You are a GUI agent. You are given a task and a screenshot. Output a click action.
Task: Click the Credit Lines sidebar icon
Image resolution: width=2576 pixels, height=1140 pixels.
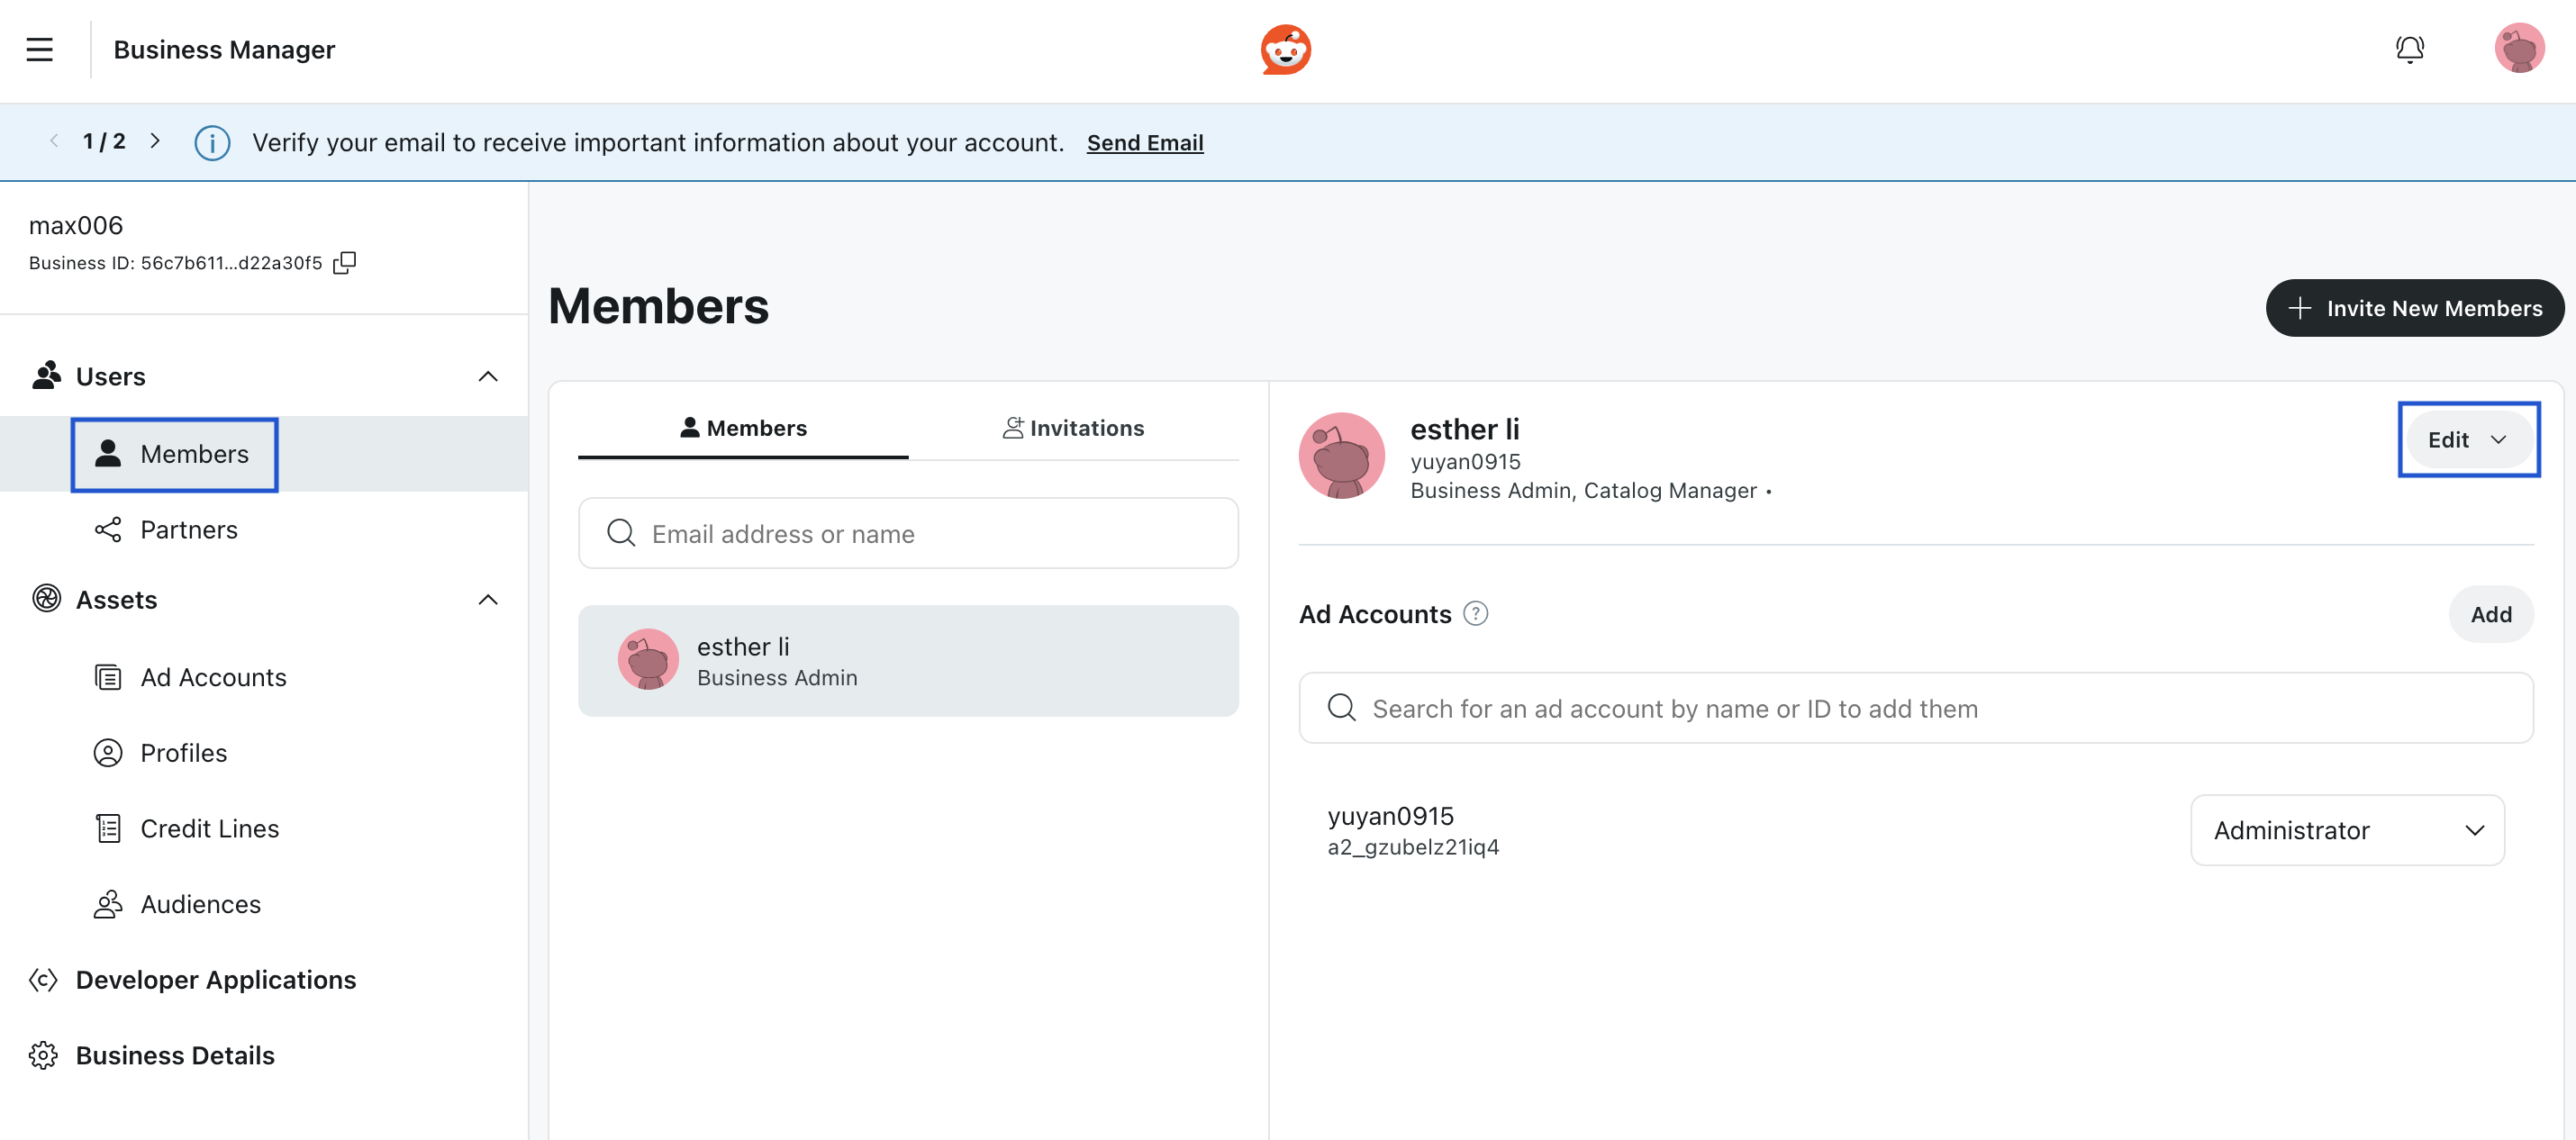click(x=108, y=828)
